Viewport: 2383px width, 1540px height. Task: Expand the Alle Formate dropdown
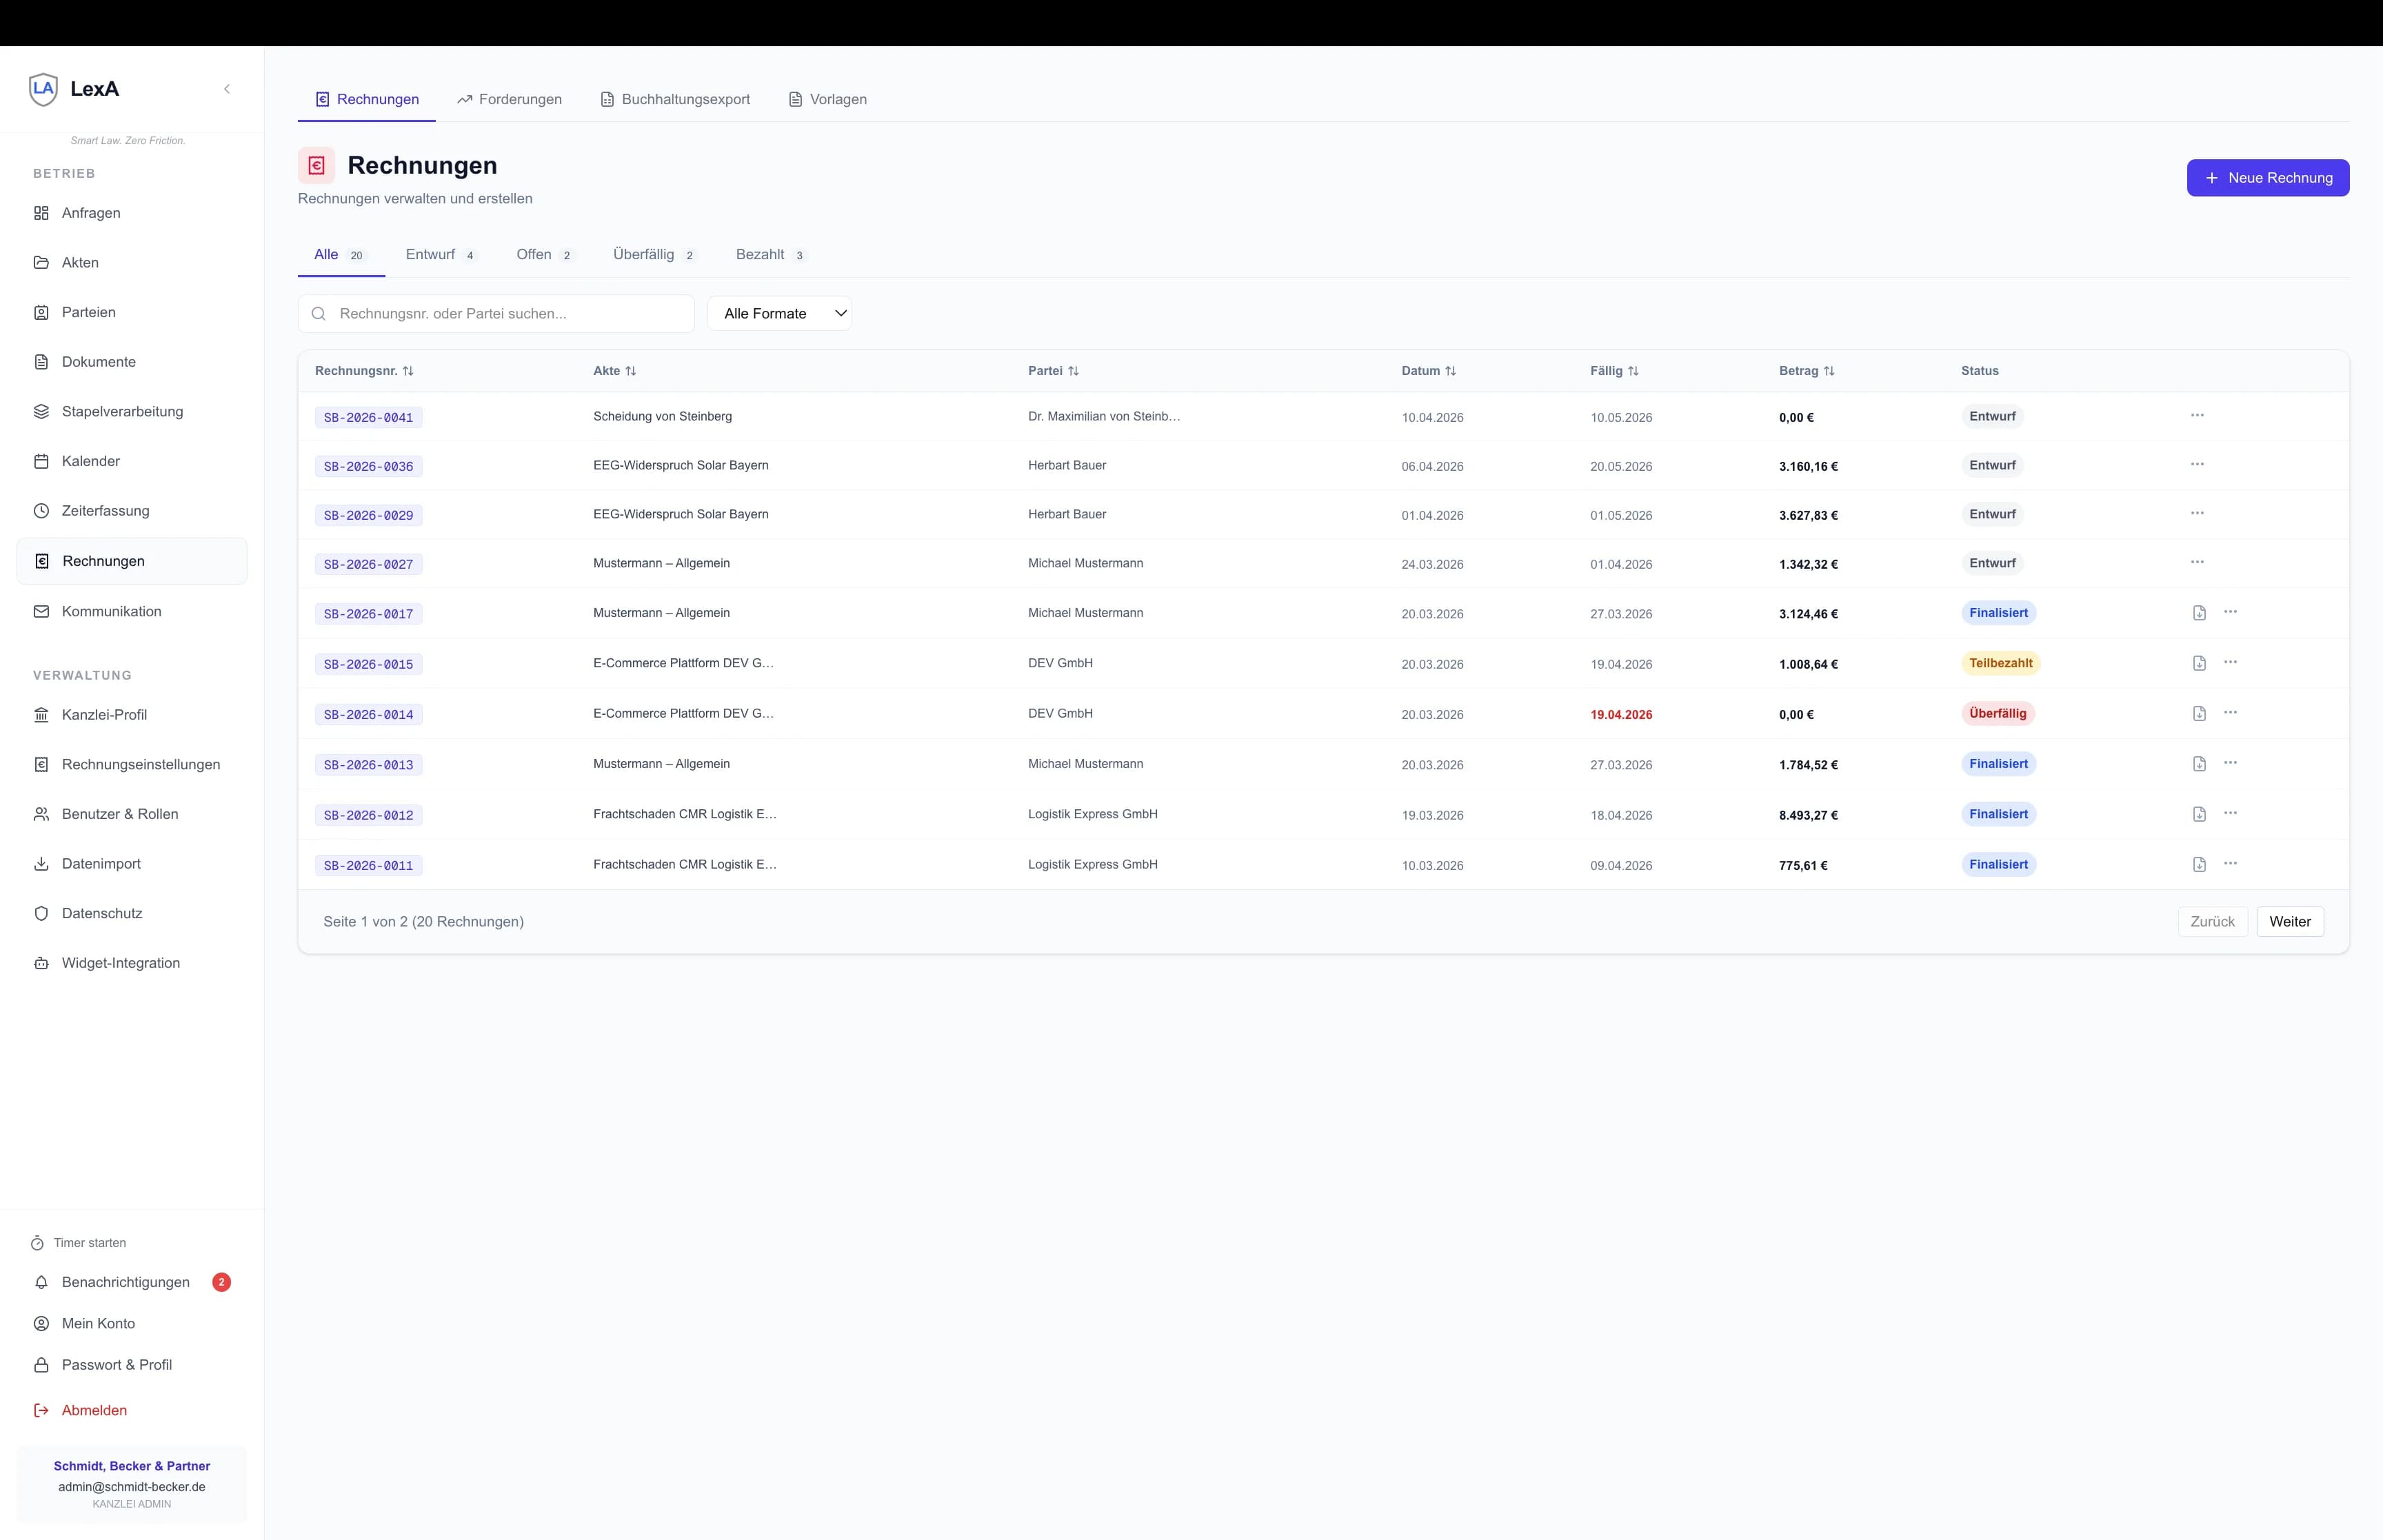click(779, 313)
